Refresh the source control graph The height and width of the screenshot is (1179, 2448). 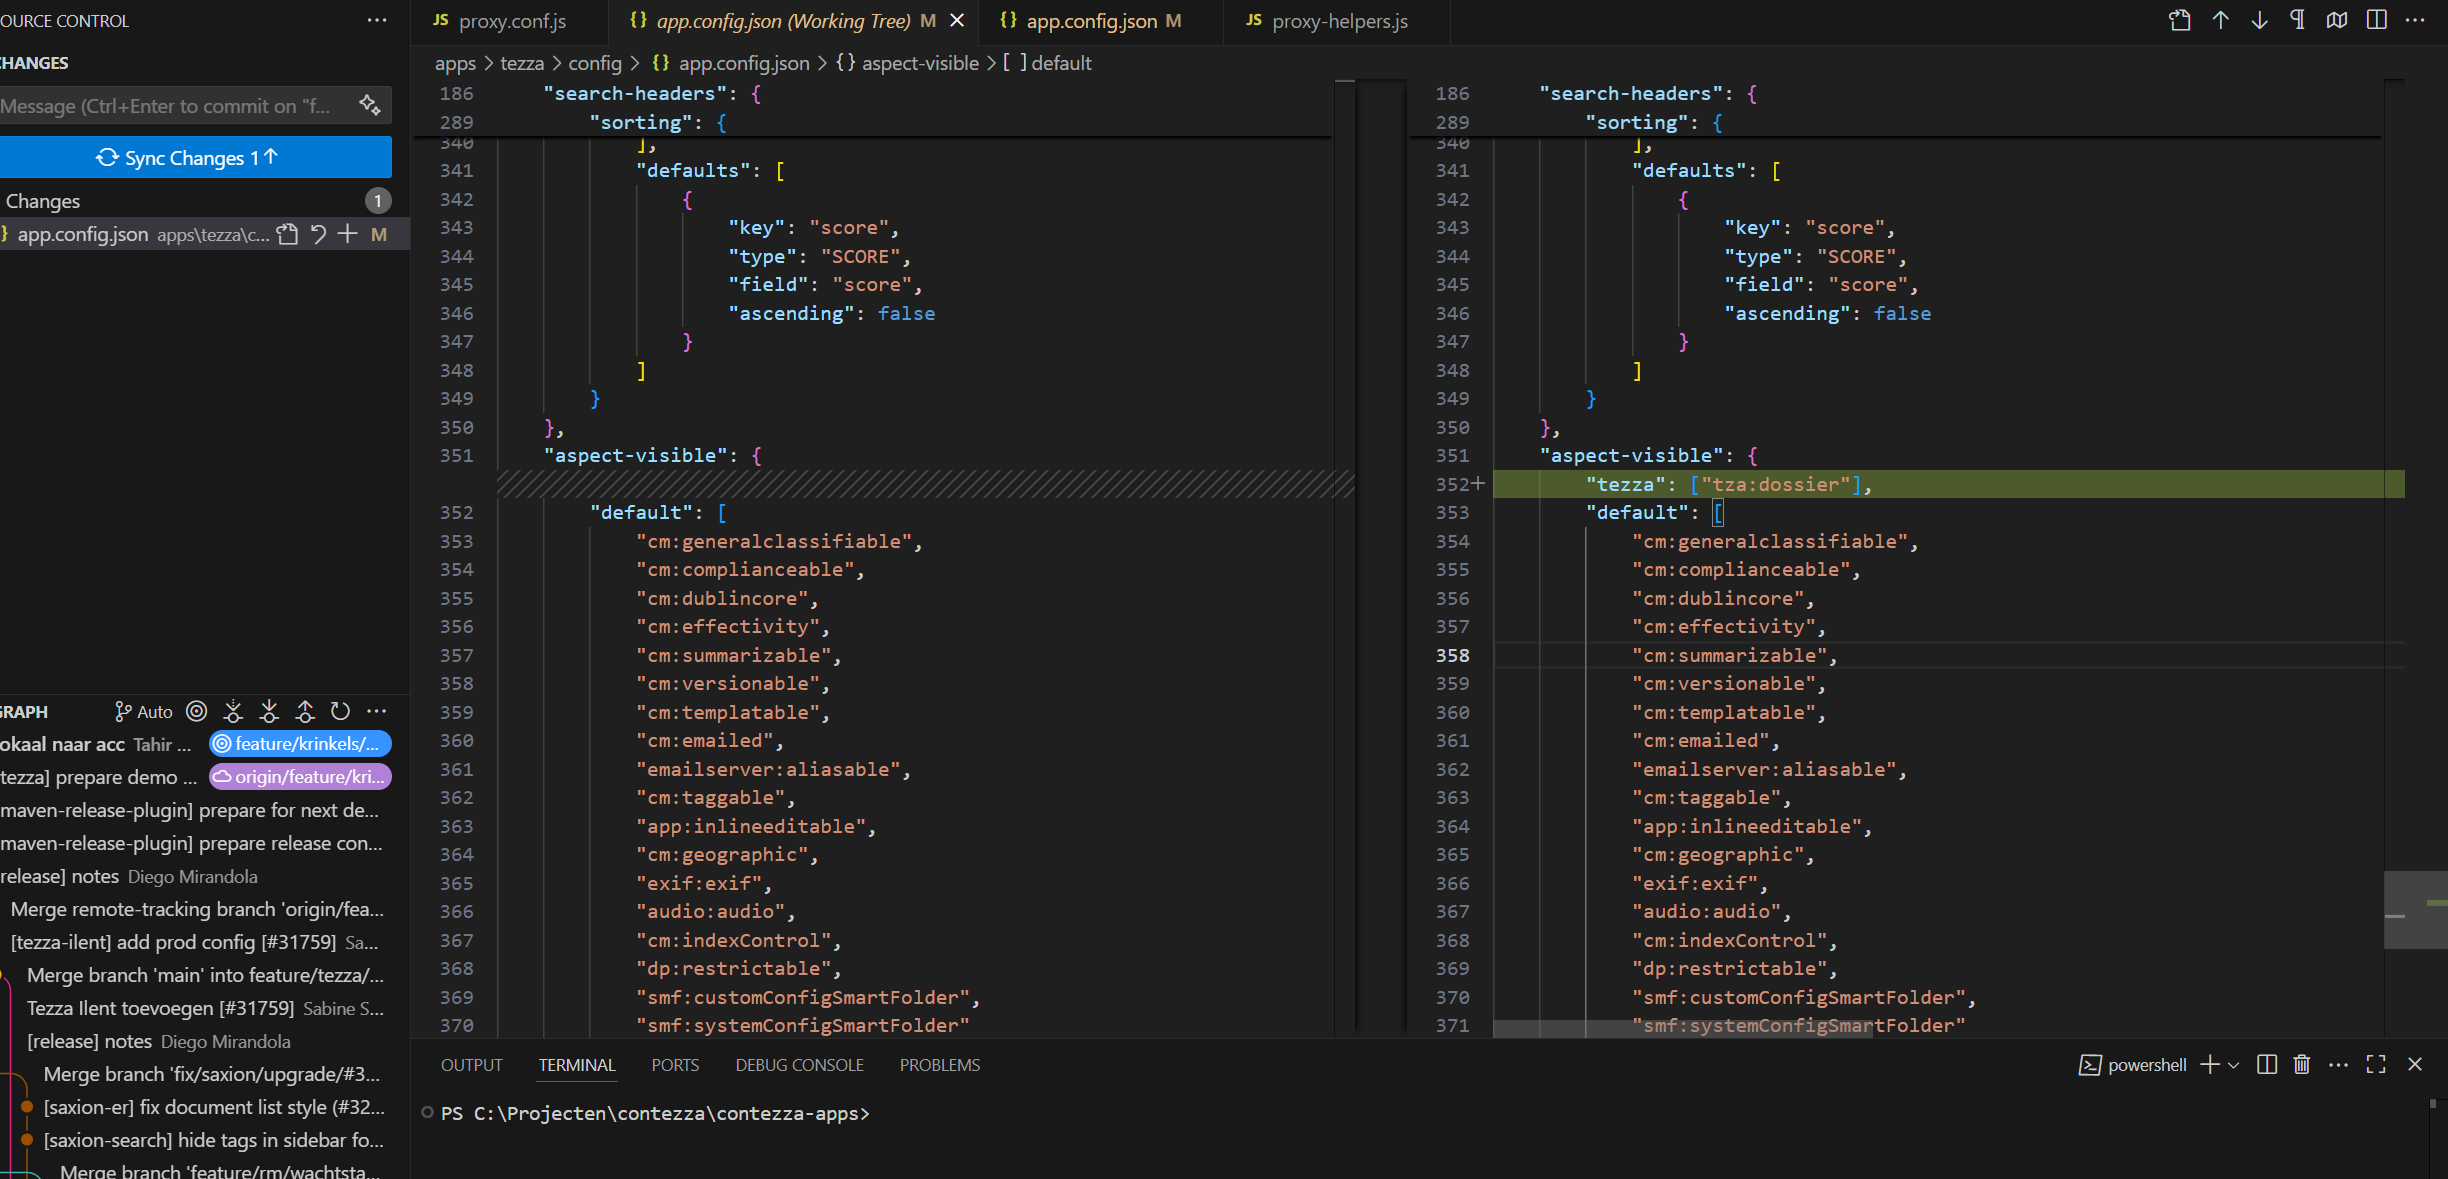[x=341, y=711]
